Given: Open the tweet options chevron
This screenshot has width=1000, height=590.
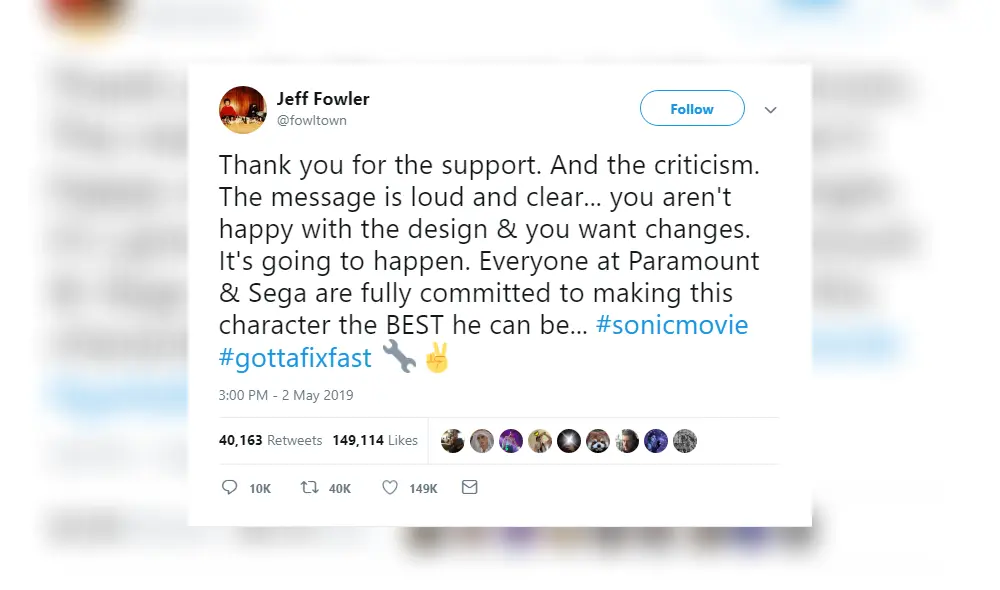Looking at the screenshot, I should pos(770,109).
